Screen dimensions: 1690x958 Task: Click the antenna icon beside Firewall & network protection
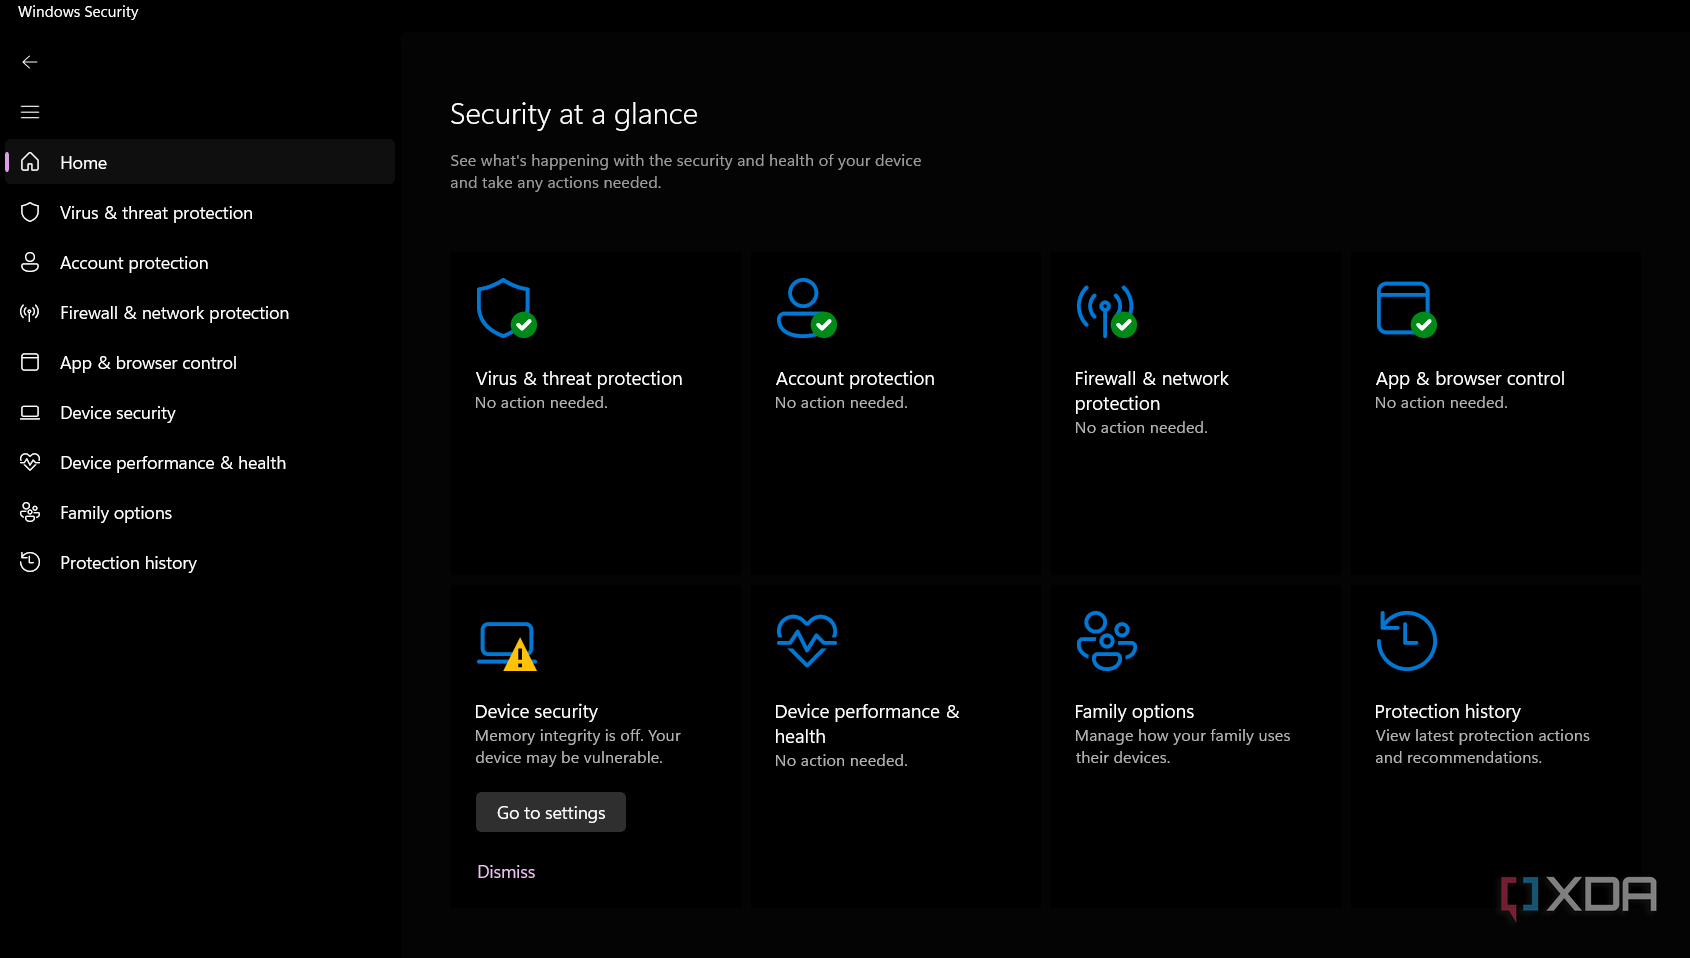click(x=30, y=312)
